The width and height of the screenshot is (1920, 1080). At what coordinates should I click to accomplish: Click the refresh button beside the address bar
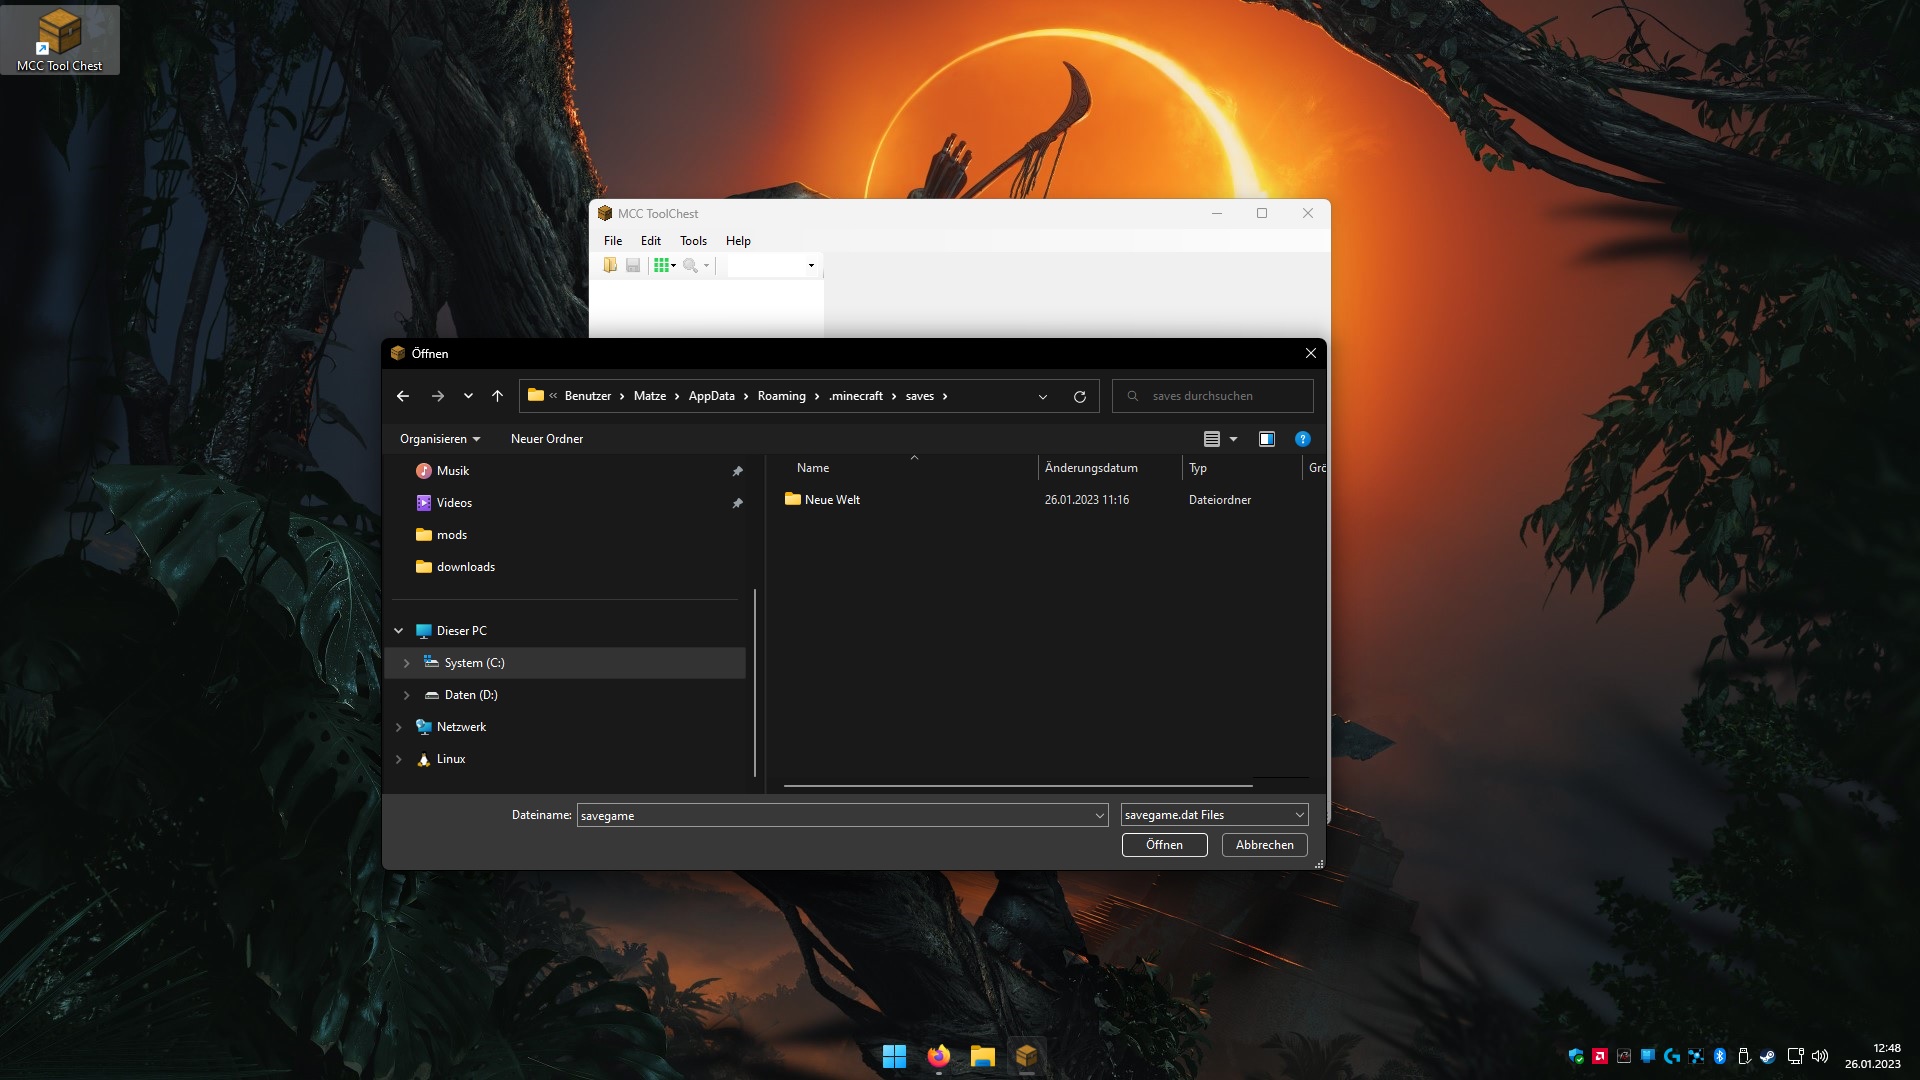1080,397
